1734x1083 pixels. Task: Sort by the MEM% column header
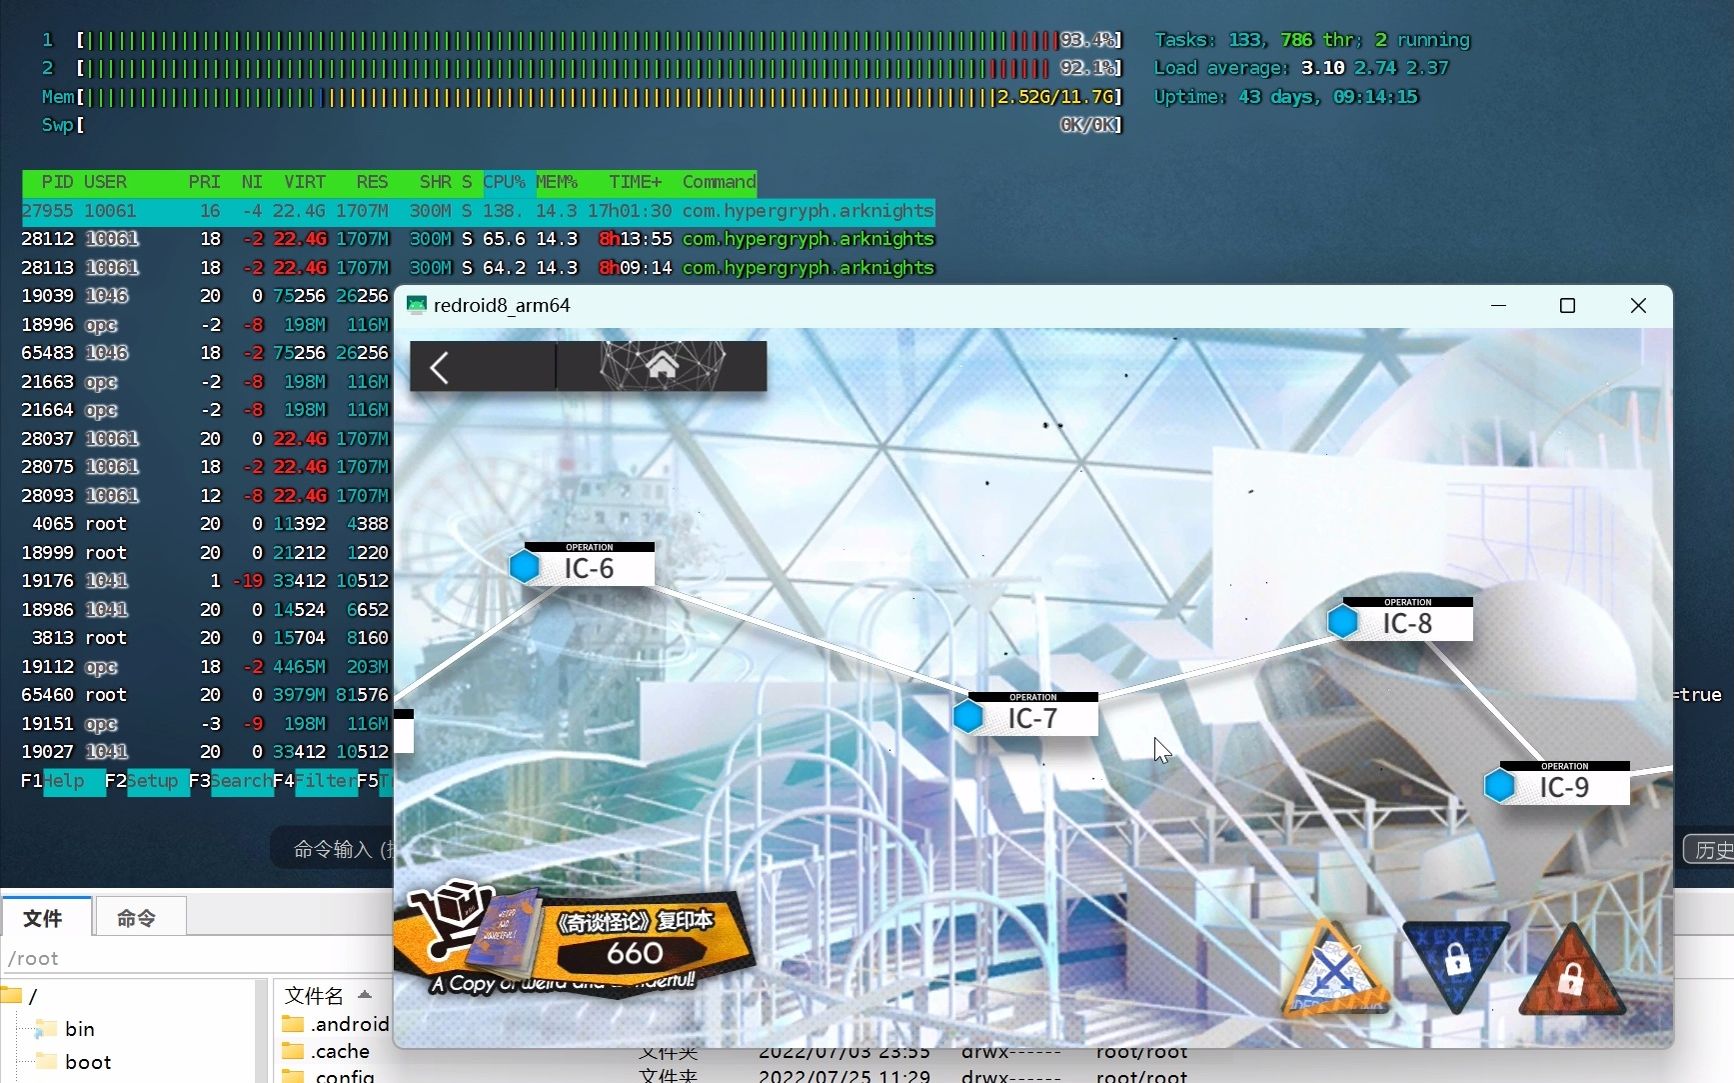tap(557, 182)
